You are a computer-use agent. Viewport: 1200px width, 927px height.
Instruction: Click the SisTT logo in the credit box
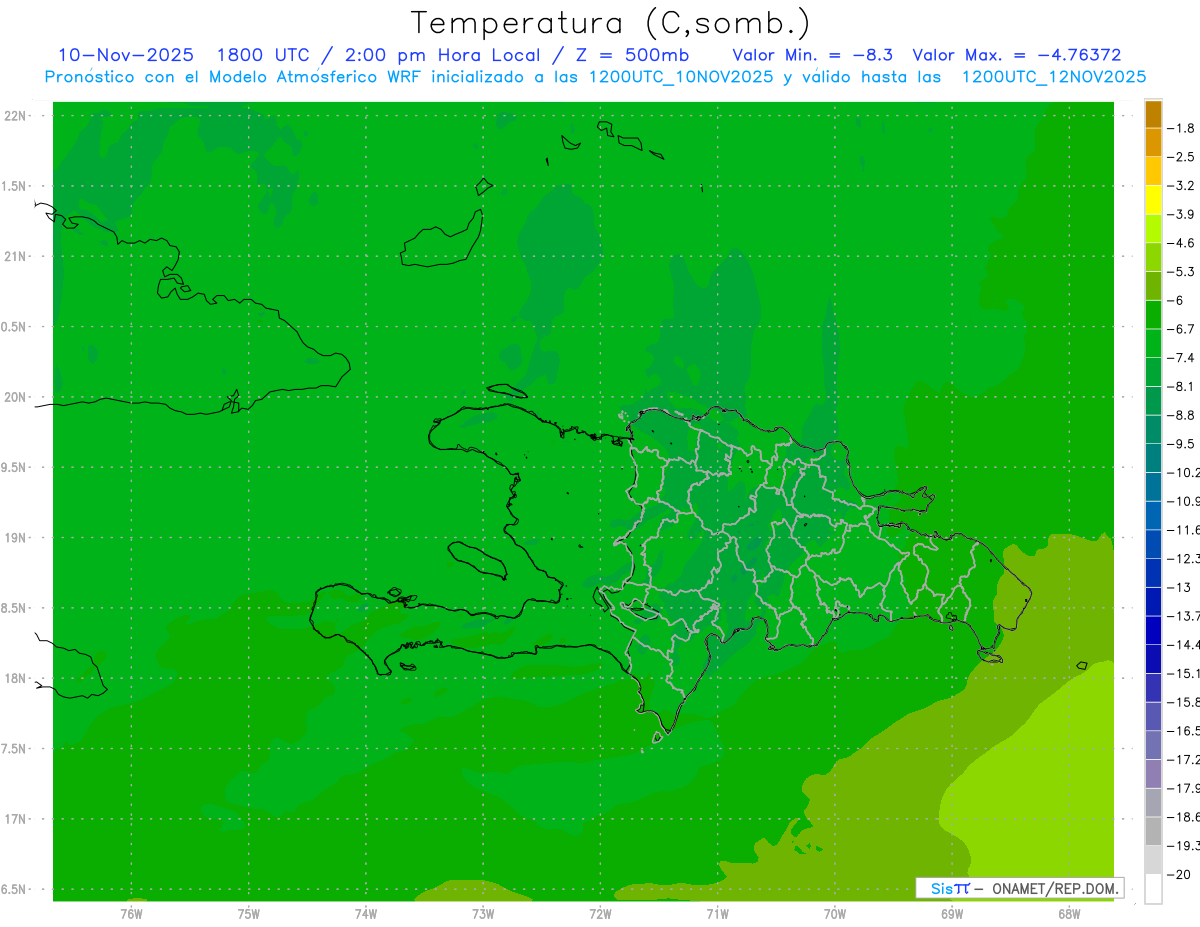[x=949, y=888]
